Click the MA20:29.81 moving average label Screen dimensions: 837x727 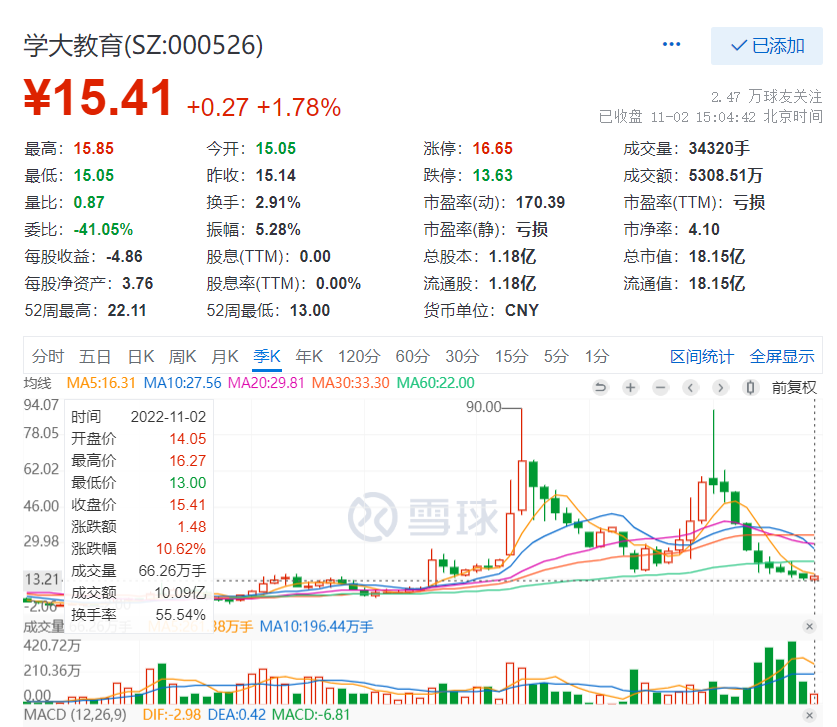tap(266, 383)
